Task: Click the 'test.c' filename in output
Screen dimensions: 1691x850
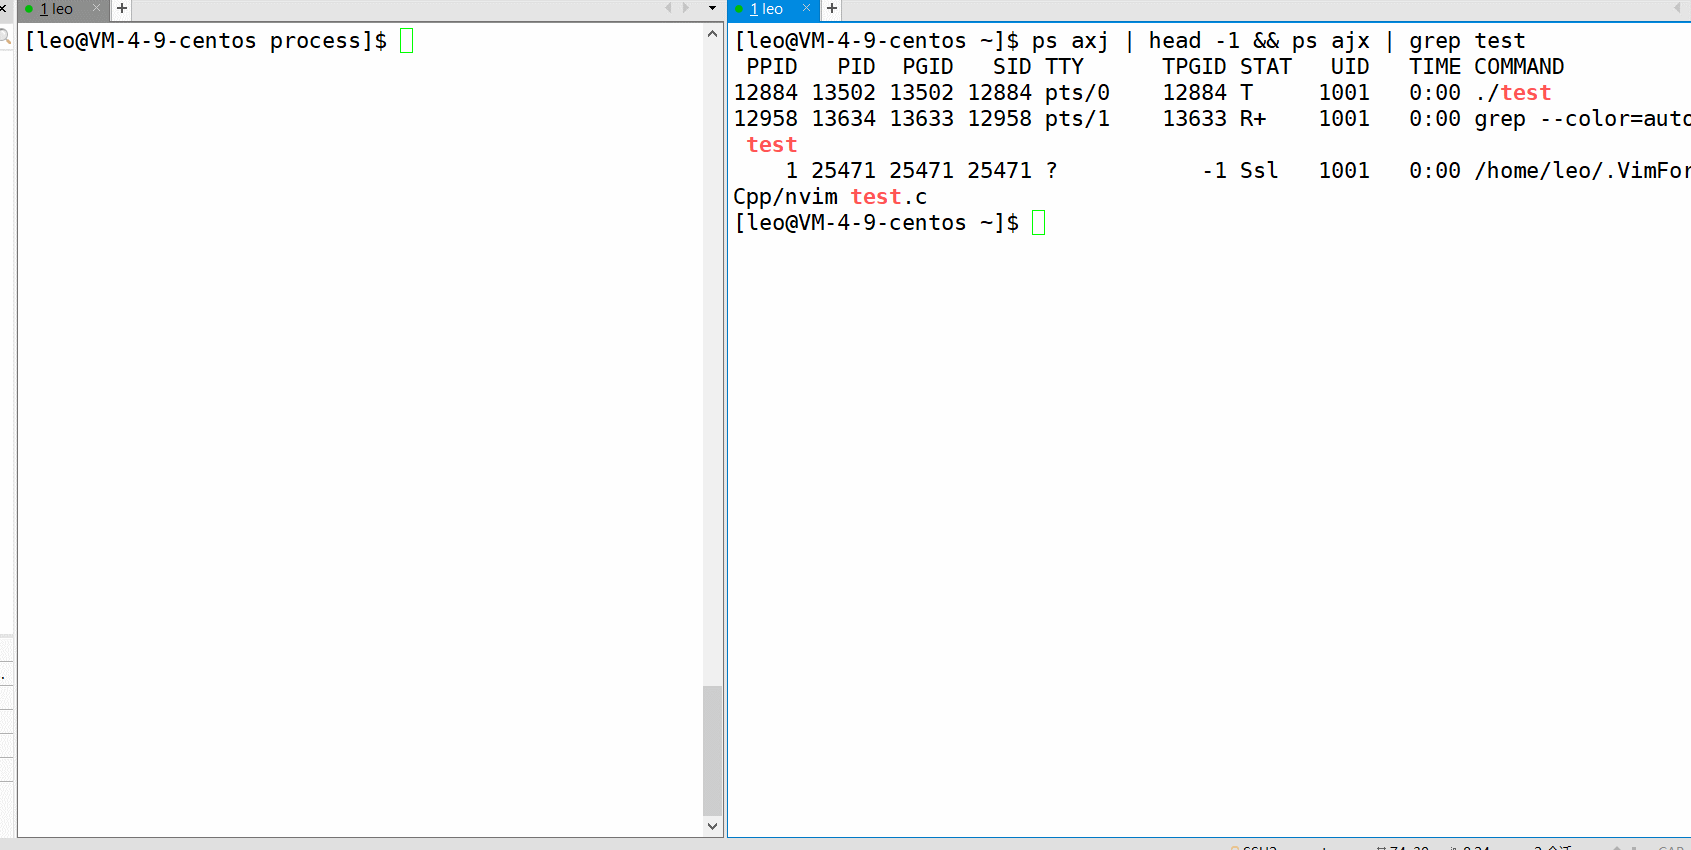Action: pos(888,197)
